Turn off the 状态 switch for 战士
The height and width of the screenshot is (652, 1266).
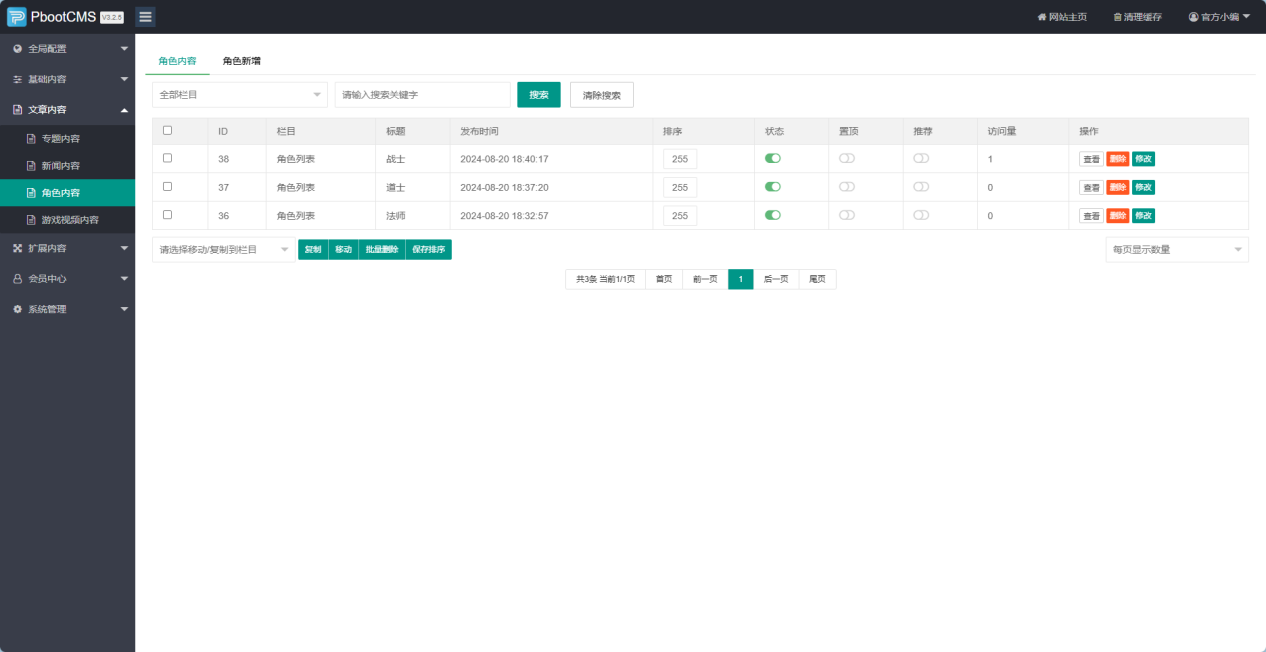click(x=773, y=158)
